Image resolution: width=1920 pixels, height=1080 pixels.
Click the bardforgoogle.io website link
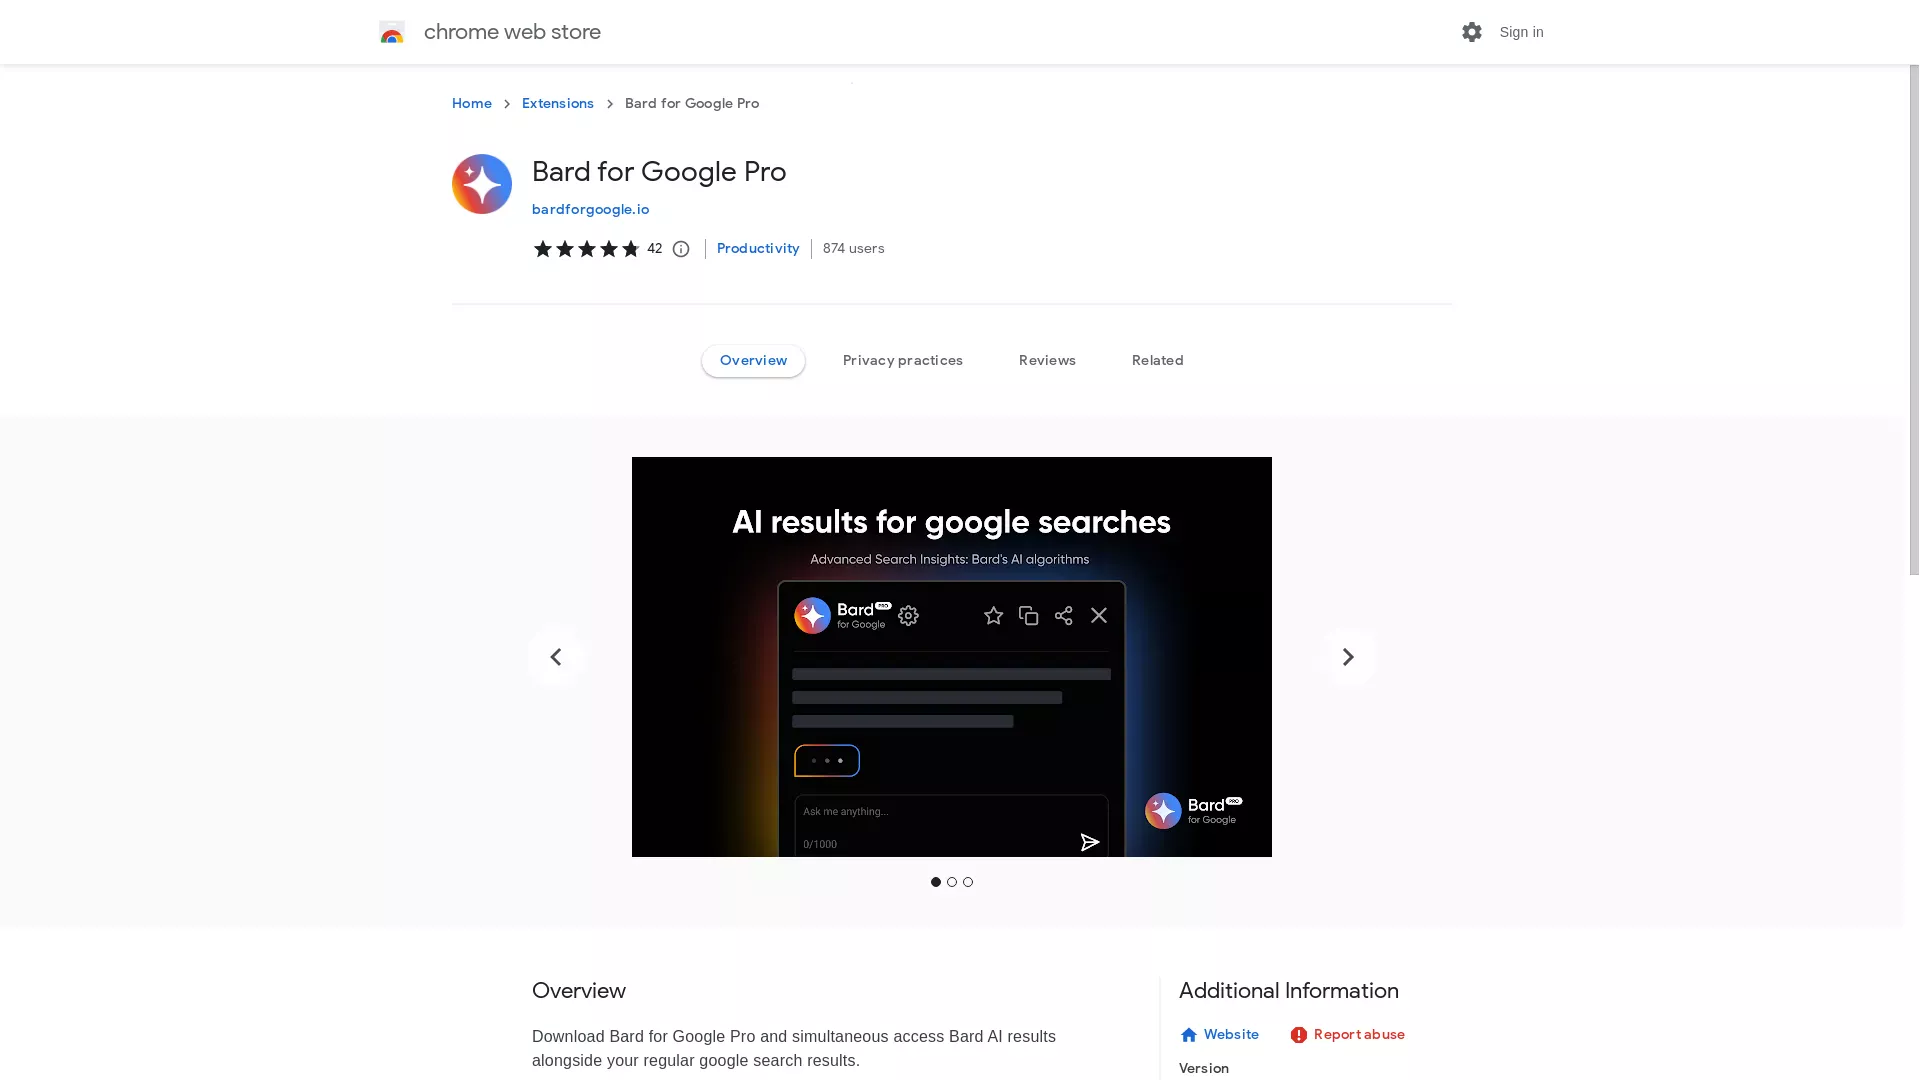pyautogui.click(x=589, y=208)
